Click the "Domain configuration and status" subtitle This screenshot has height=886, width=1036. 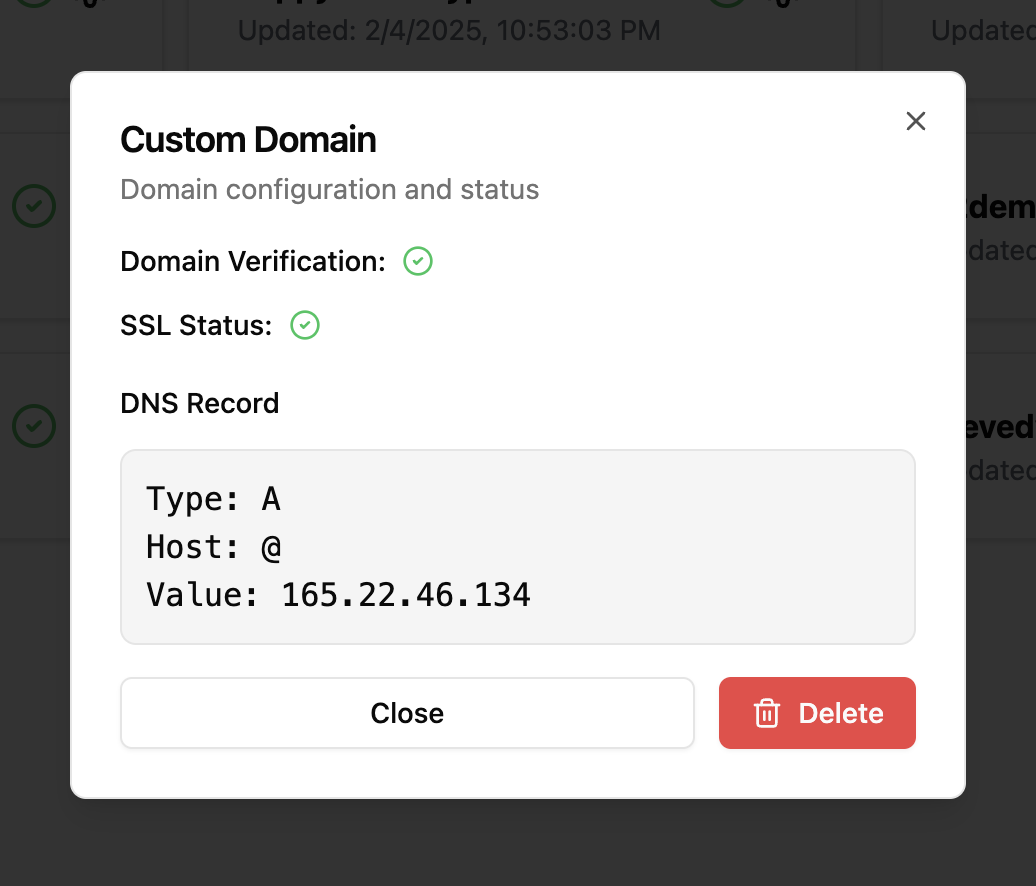pyautogui.click(x=329, y=190)
